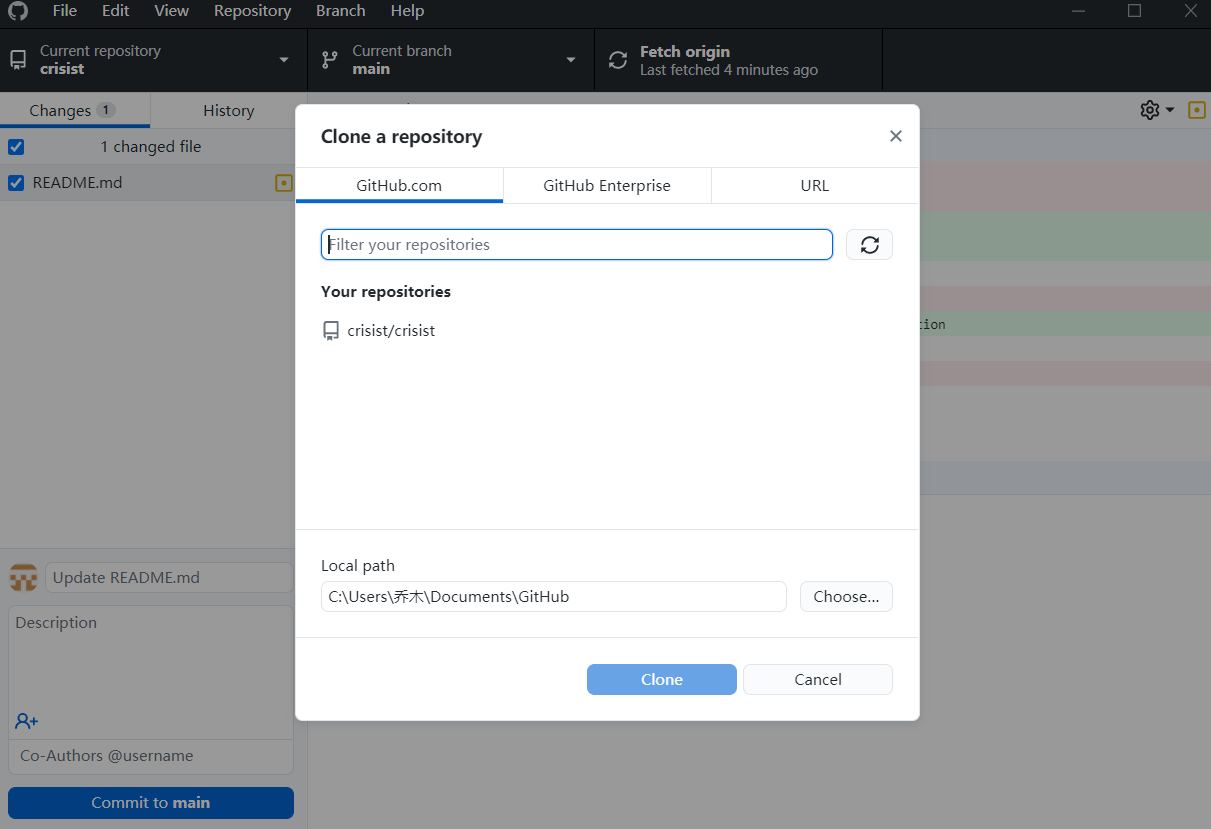Open the Repository menu
The width and height of the screenshot is (1211, 829).
(253, 11)
